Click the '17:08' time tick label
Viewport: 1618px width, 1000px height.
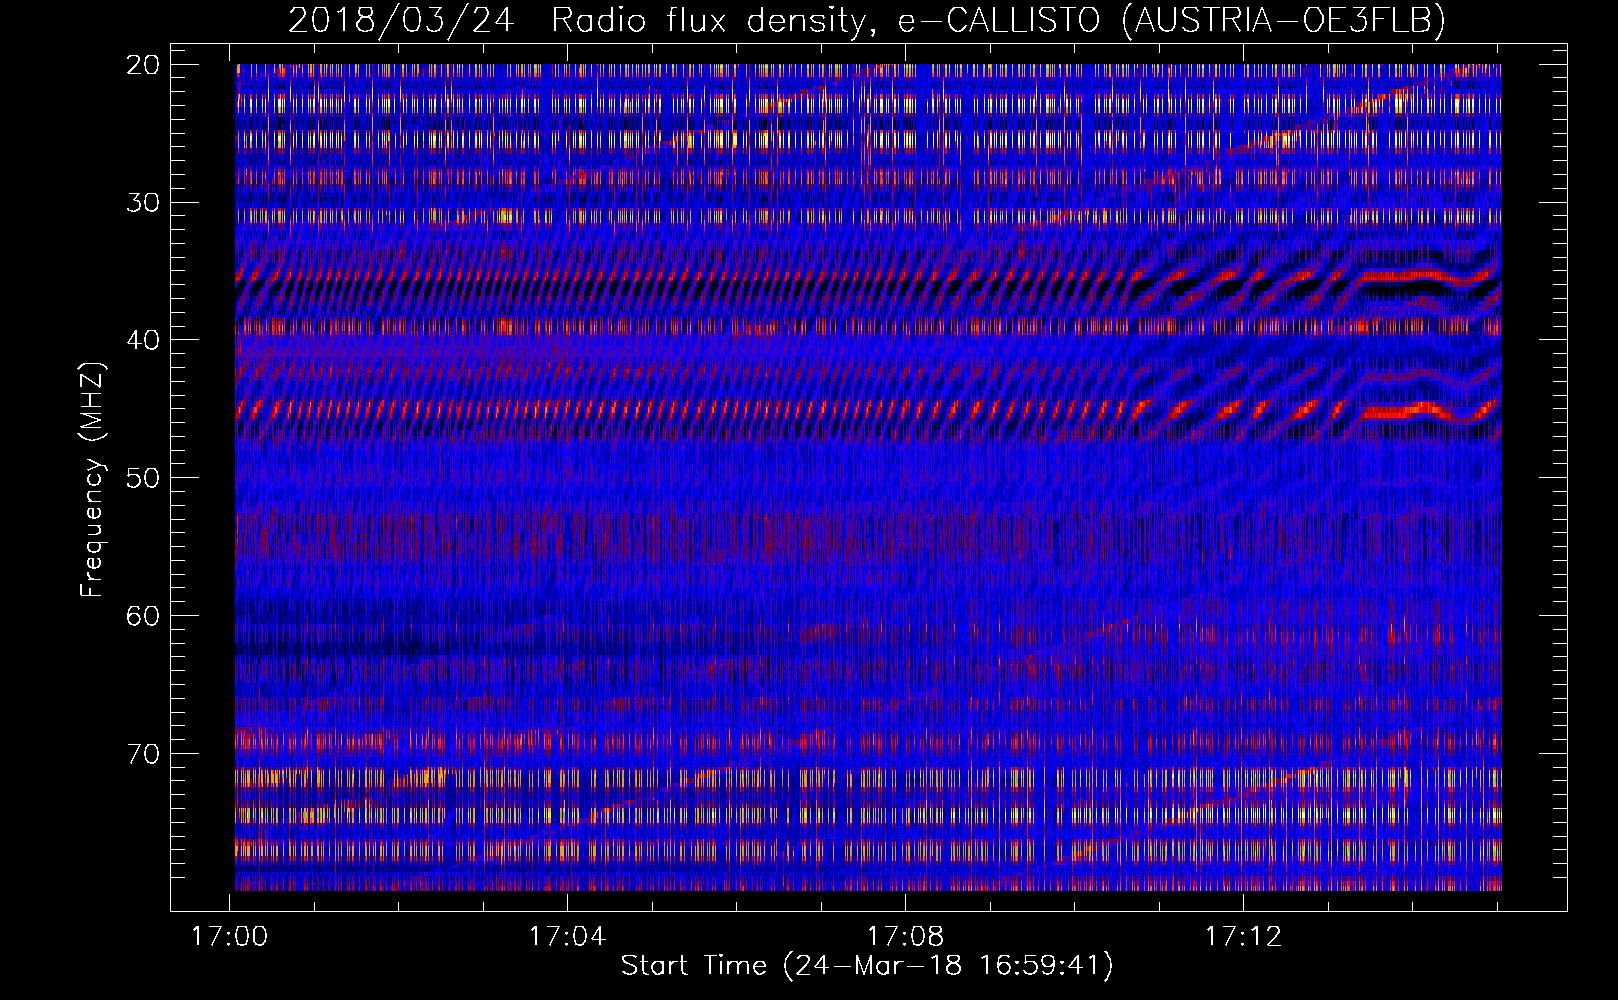tap(905, 937)
